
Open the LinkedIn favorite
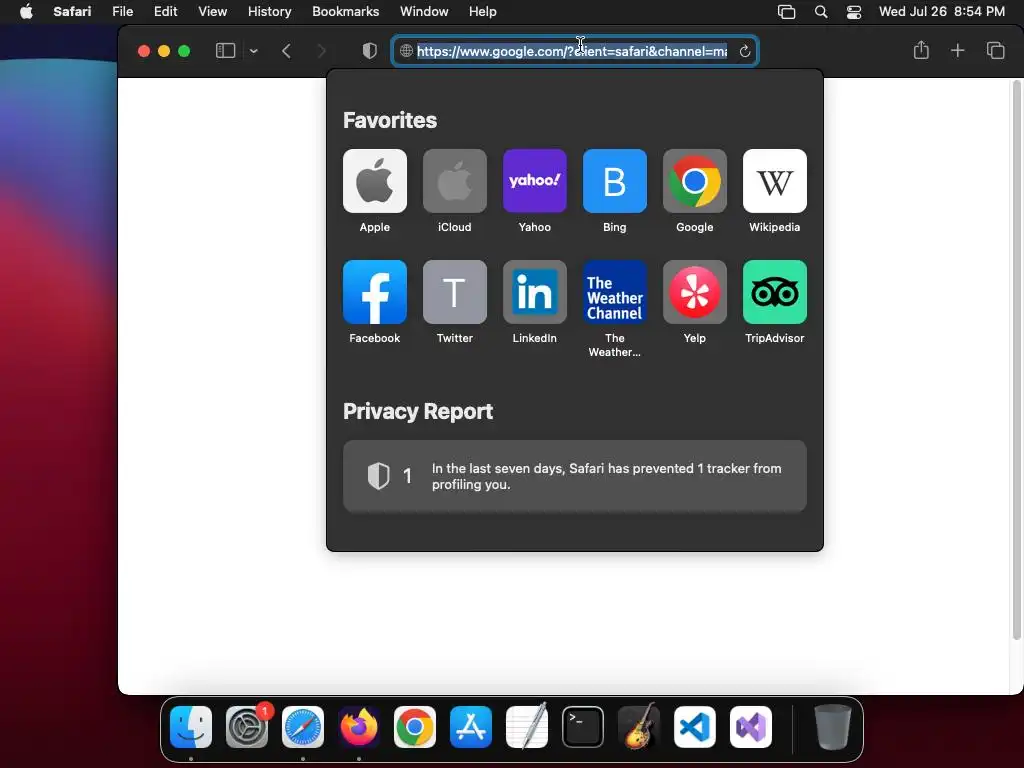point(534,292)
